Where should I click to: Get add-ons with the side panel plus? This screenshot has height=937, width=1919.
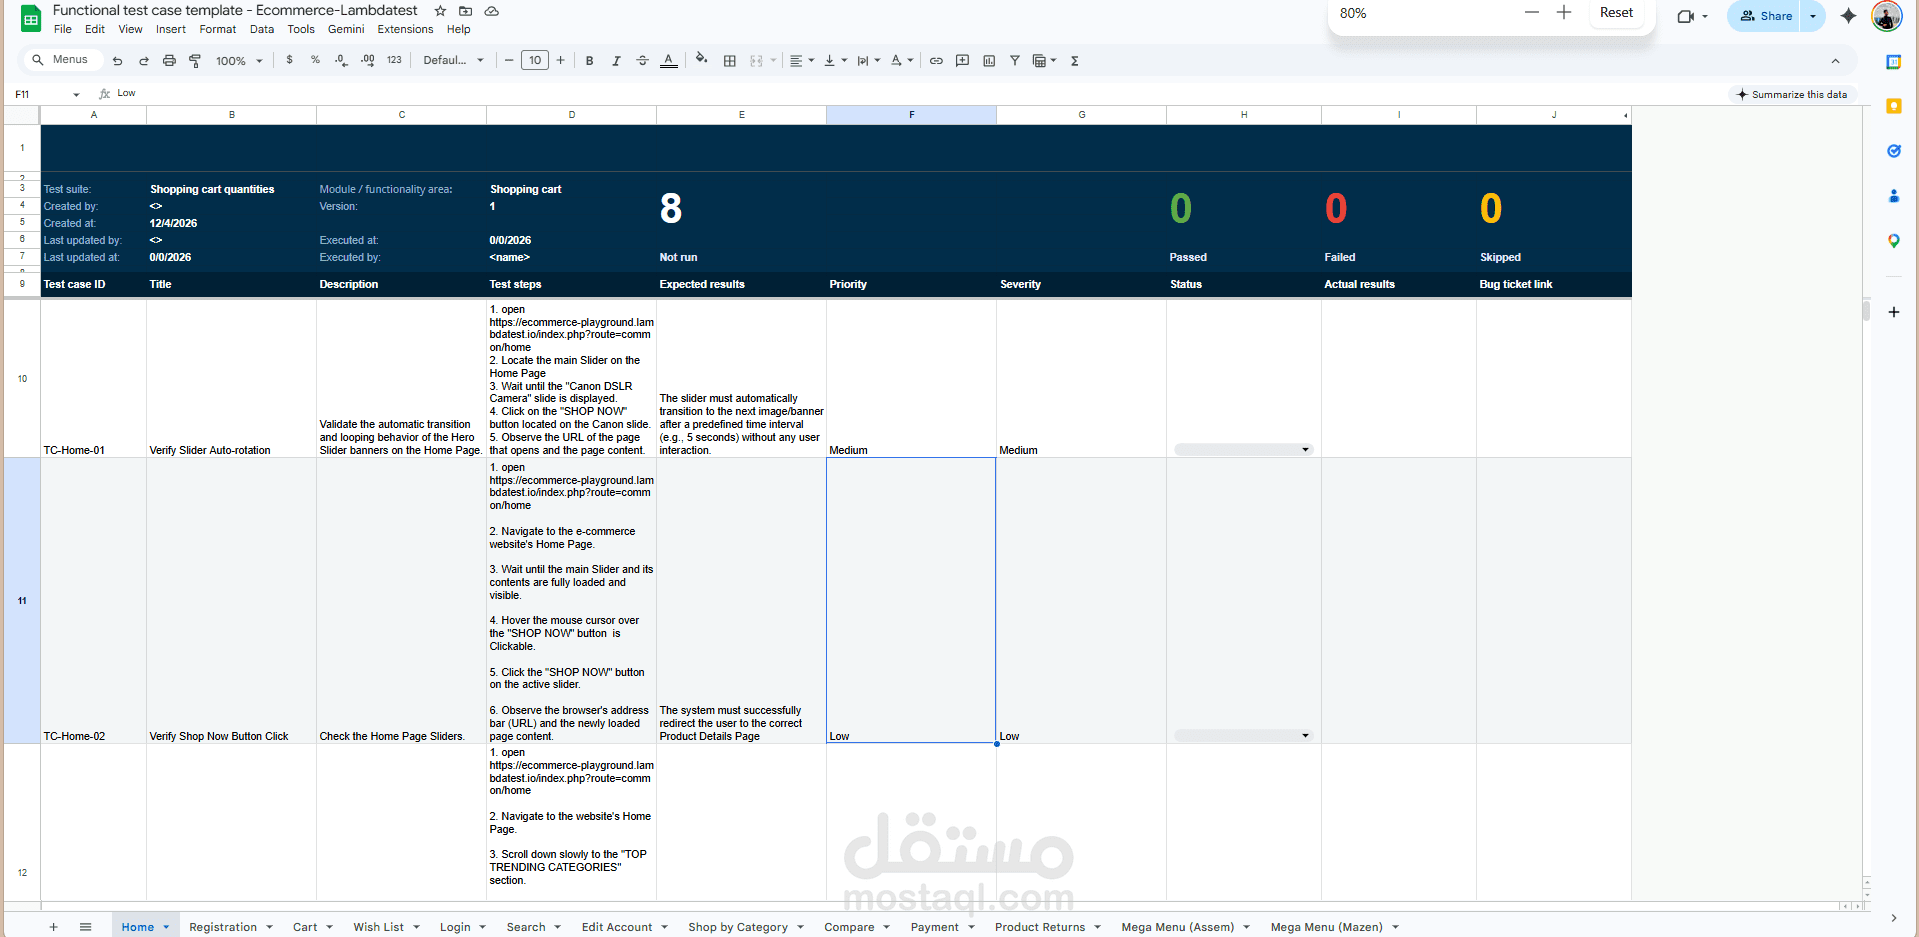tap(1893, 312)
